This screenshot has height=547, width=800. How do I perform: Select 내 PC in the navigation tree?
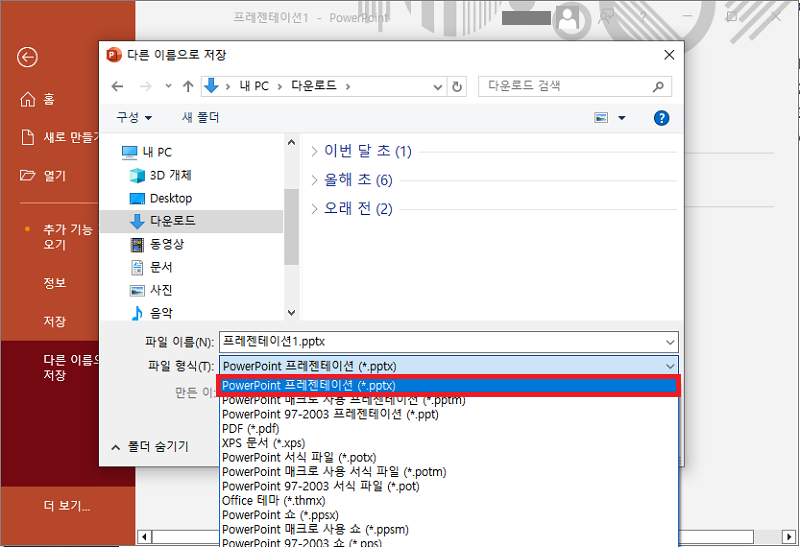[x=147, y=152]
